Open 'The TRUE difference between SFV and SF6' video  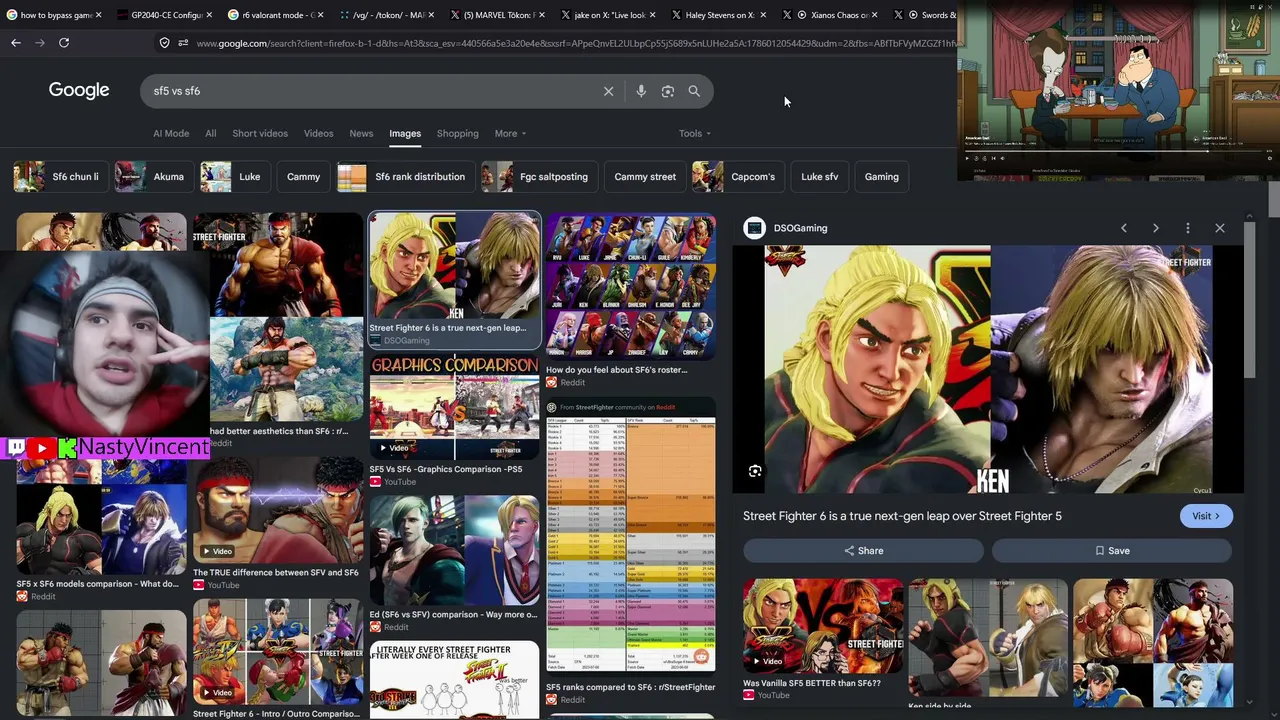[277, 511]
